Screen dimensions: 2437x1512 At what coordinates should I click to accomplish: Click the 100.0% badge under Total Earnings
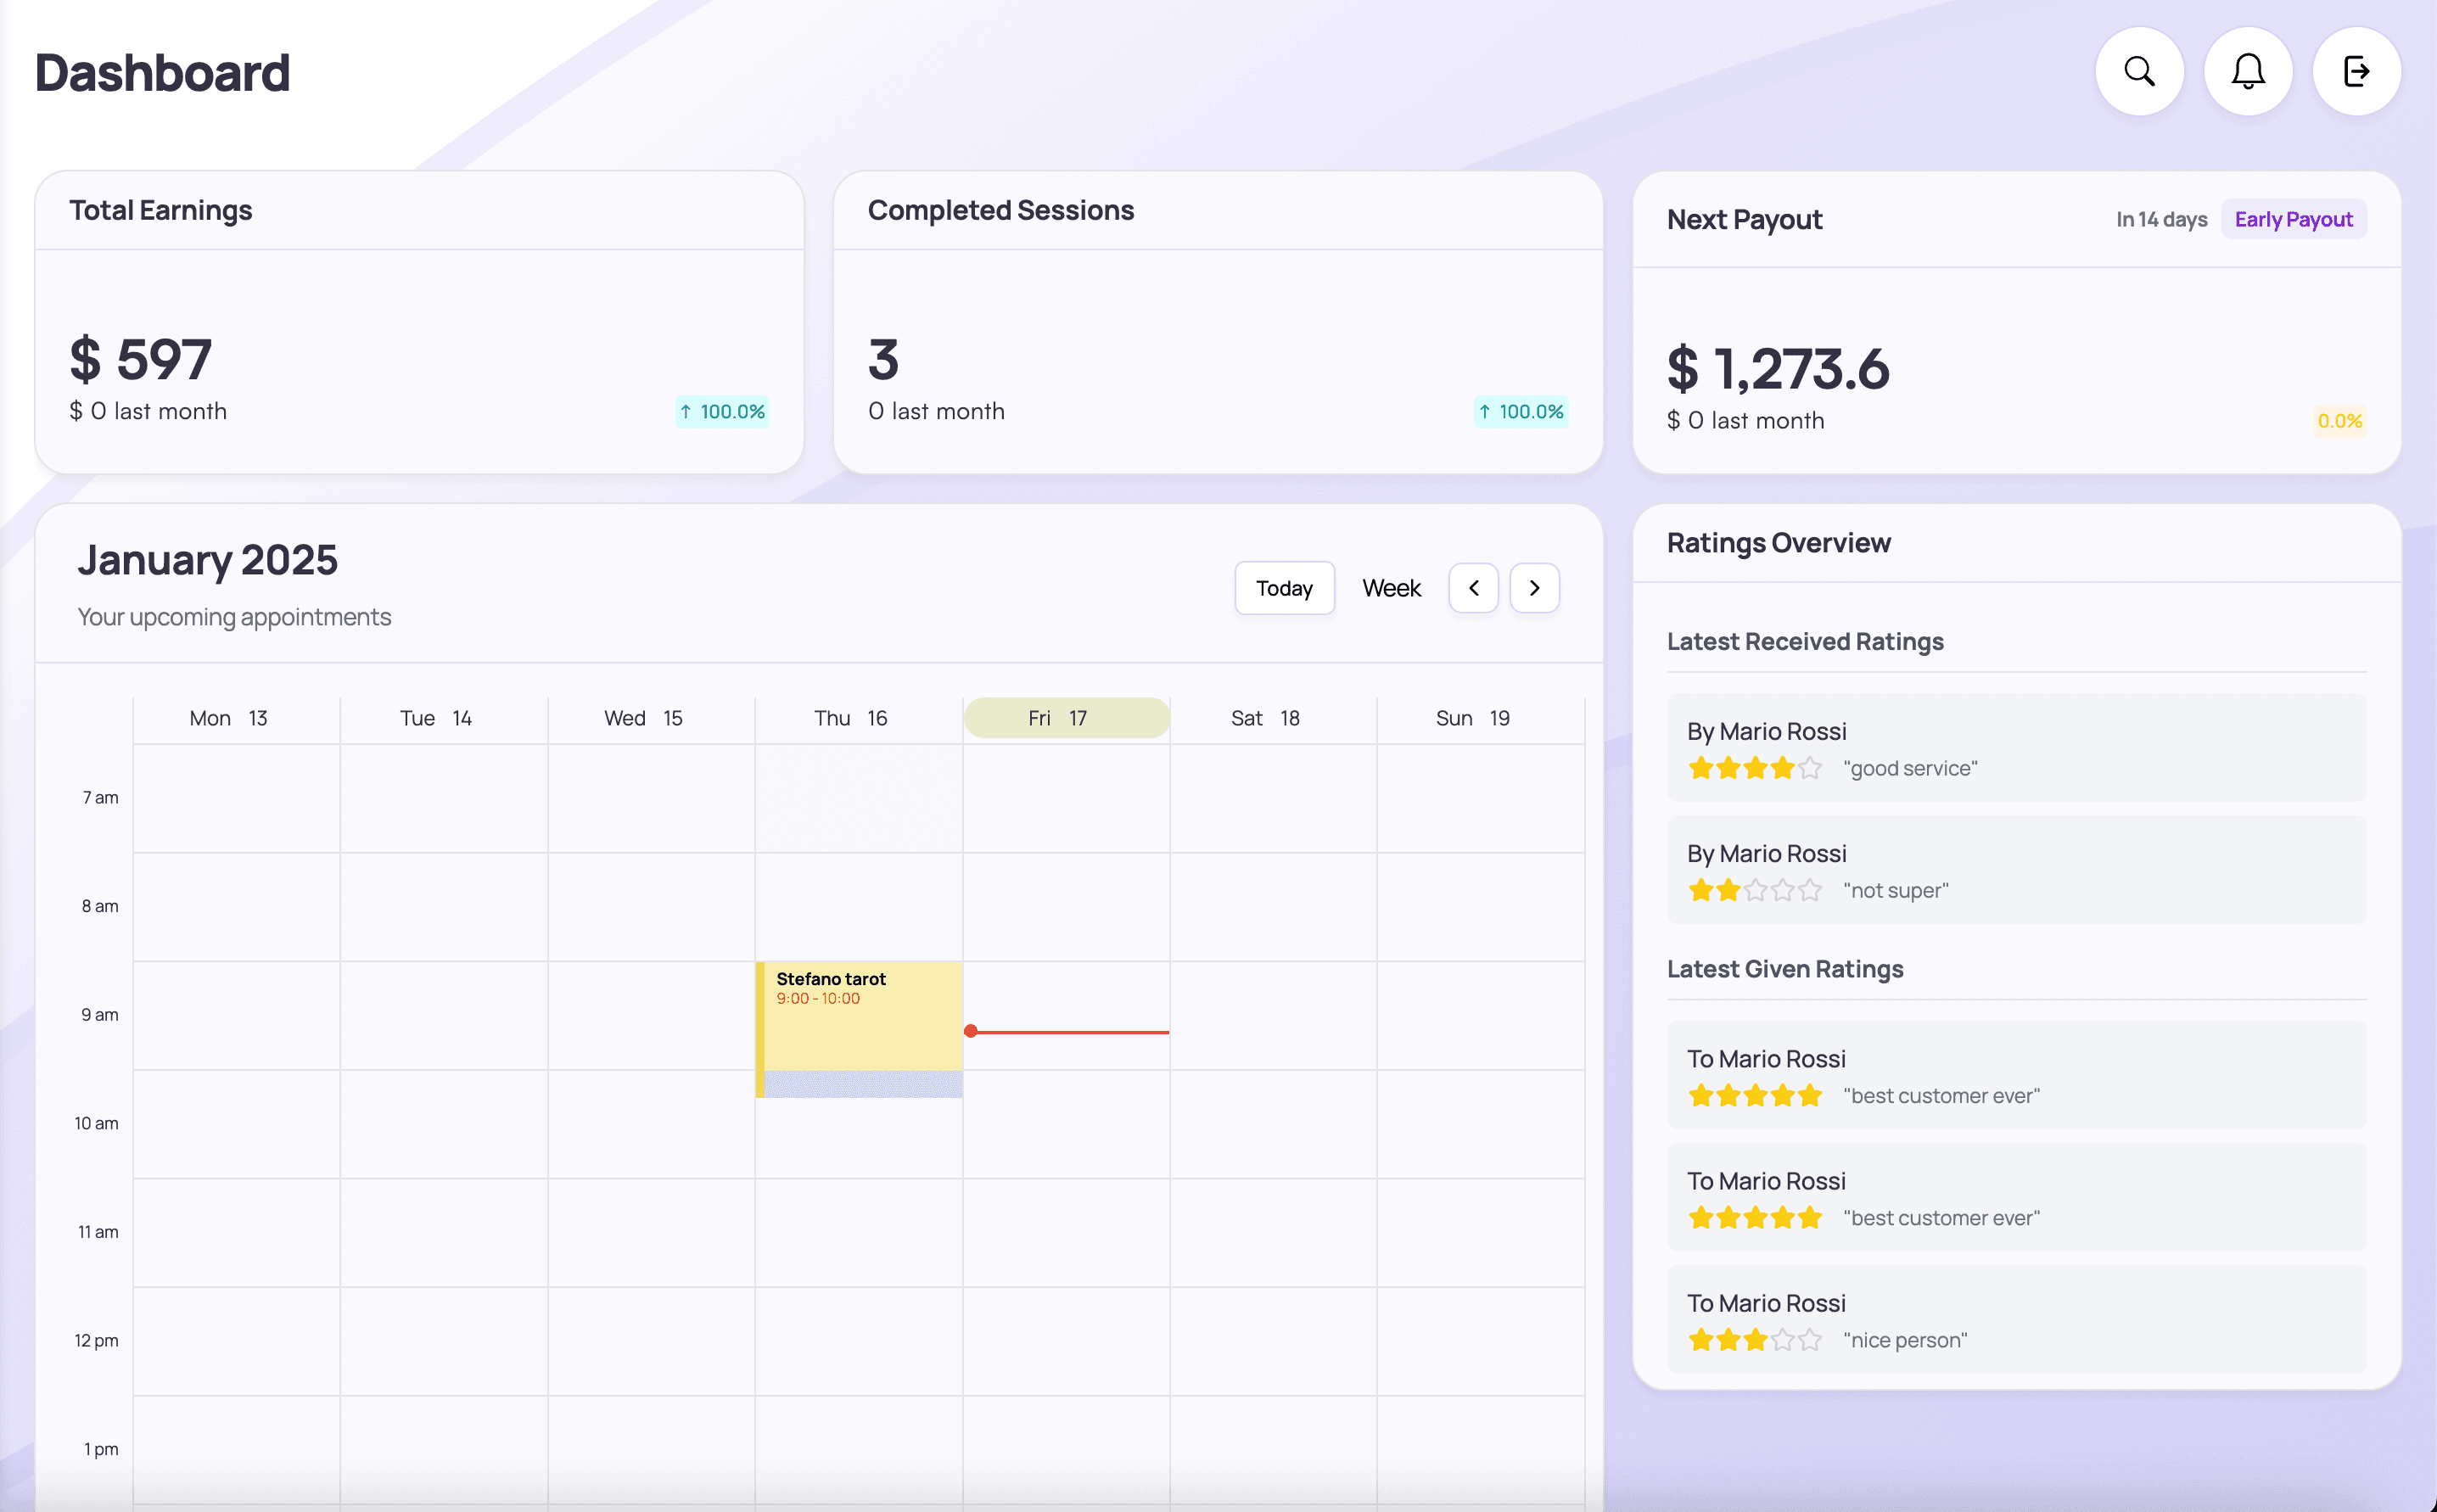[722, 411]
